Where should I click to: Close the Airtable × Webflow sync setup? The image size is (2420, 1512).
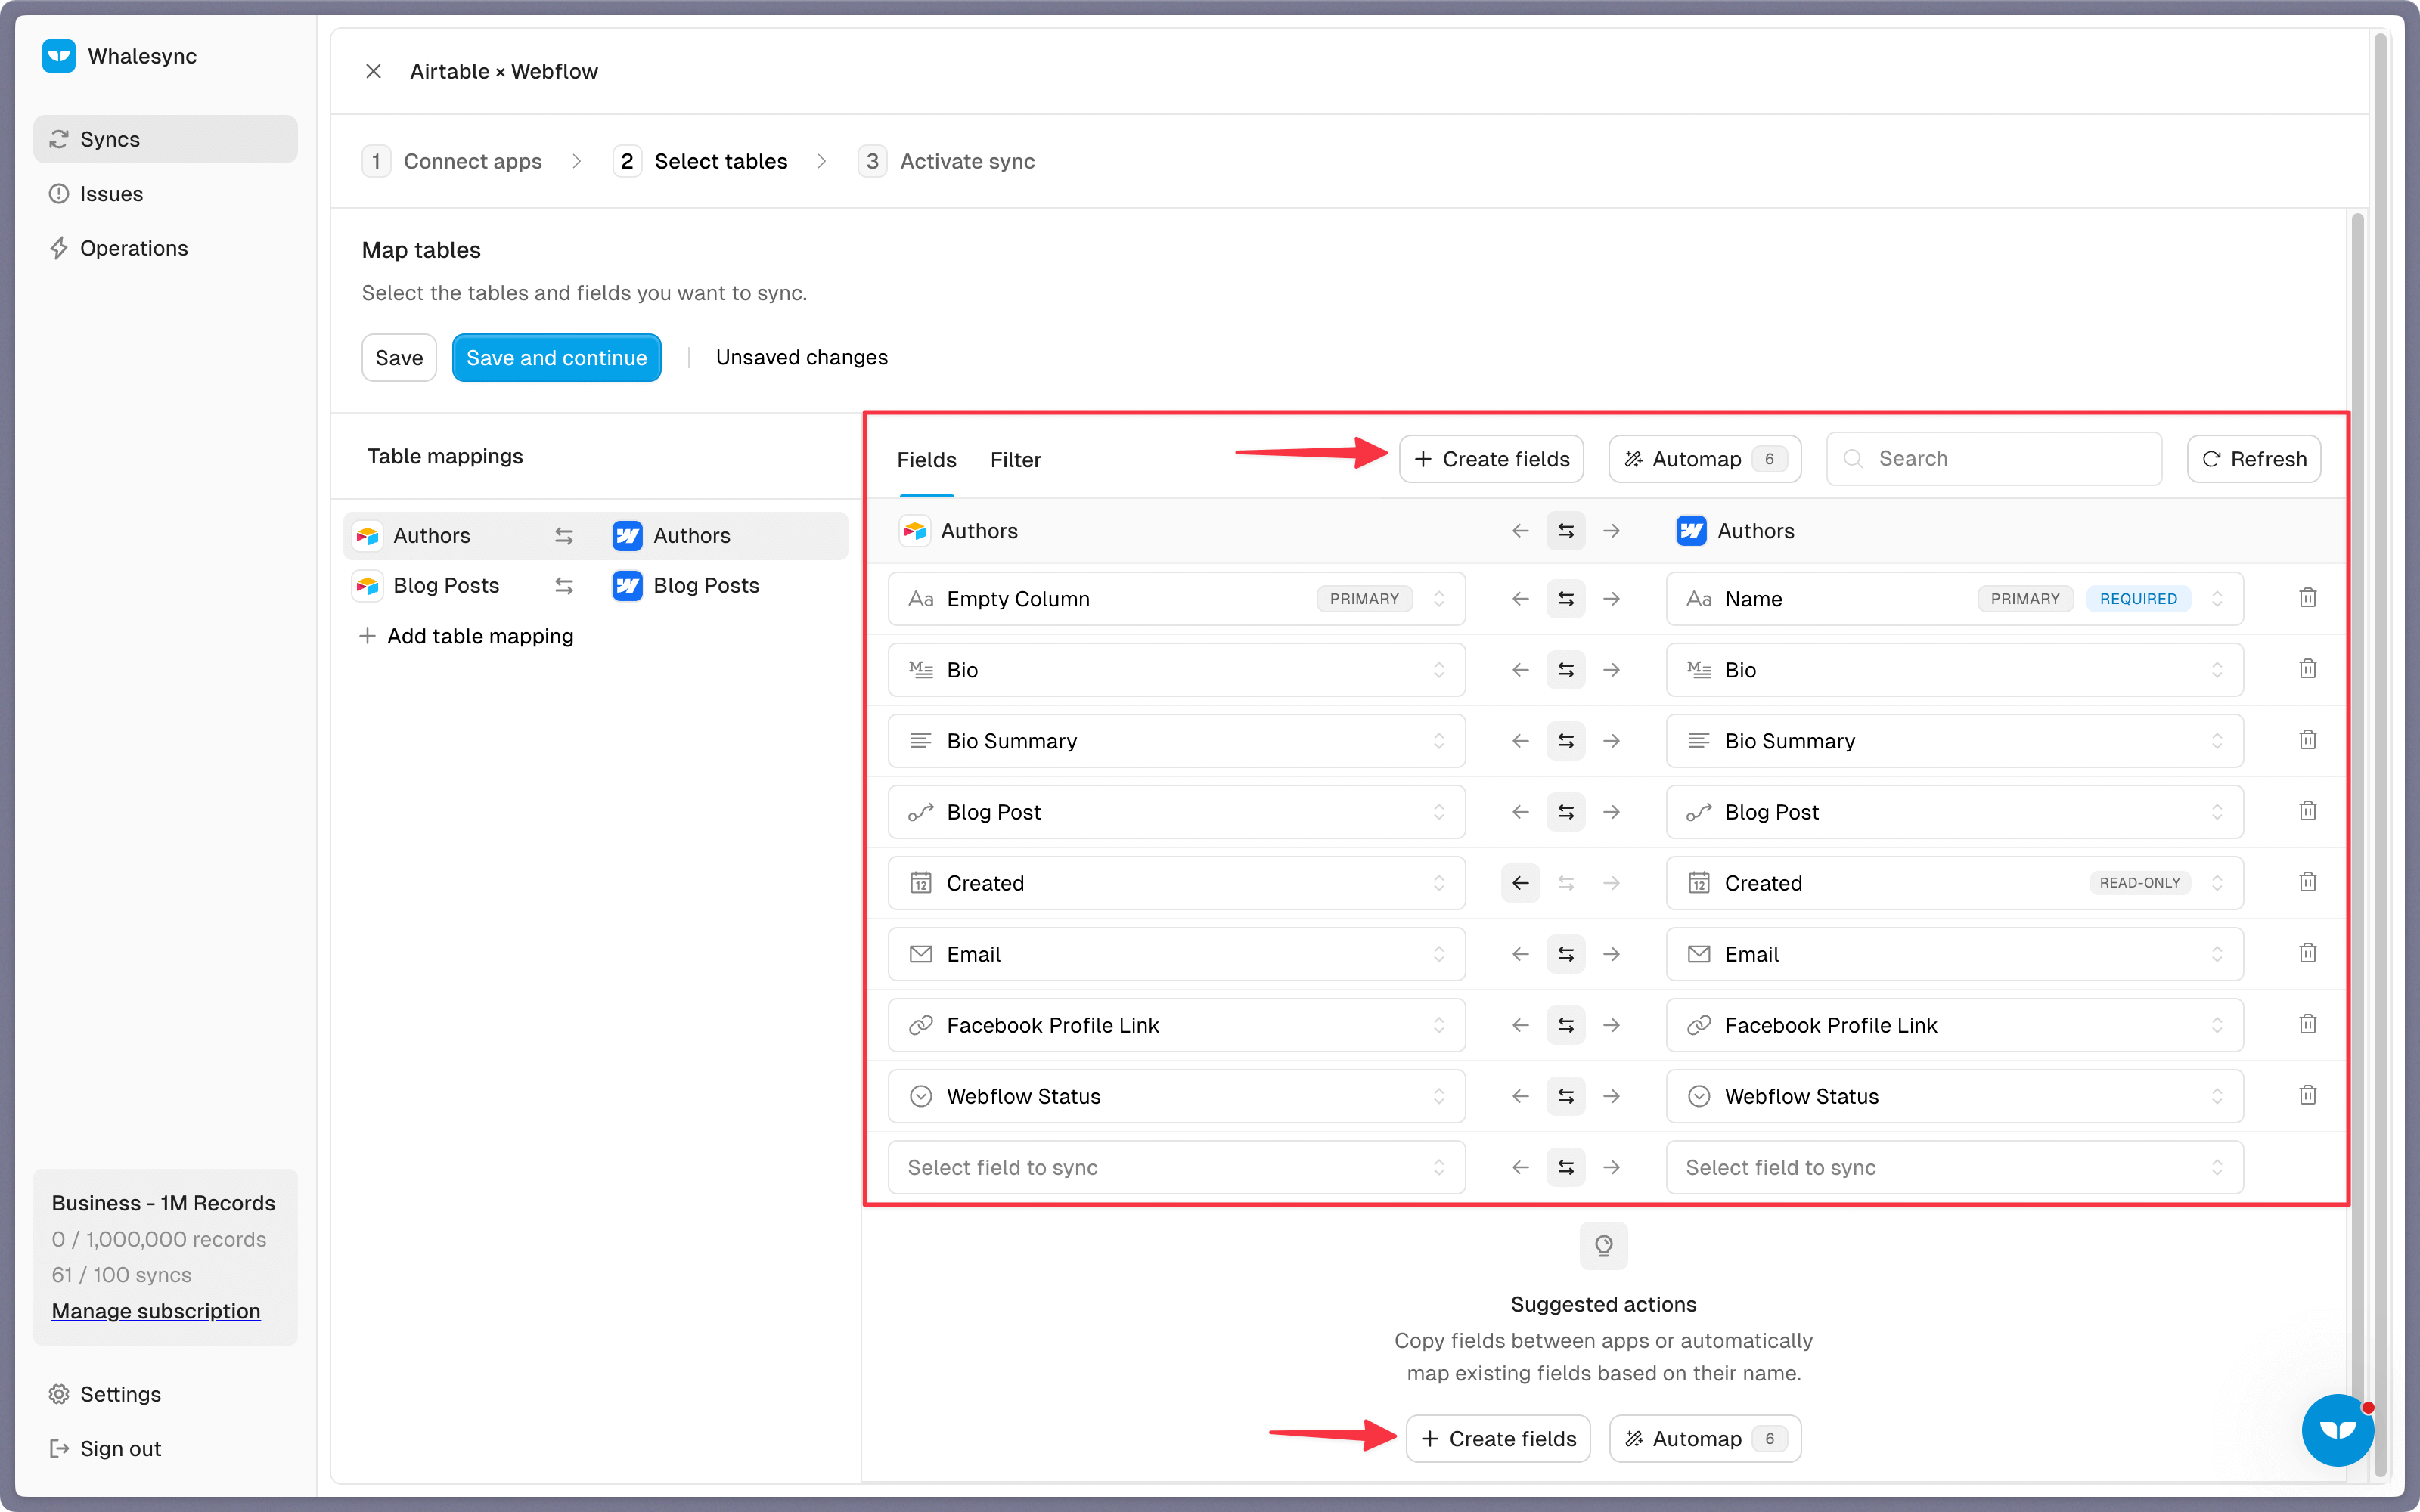click(373, 71)
